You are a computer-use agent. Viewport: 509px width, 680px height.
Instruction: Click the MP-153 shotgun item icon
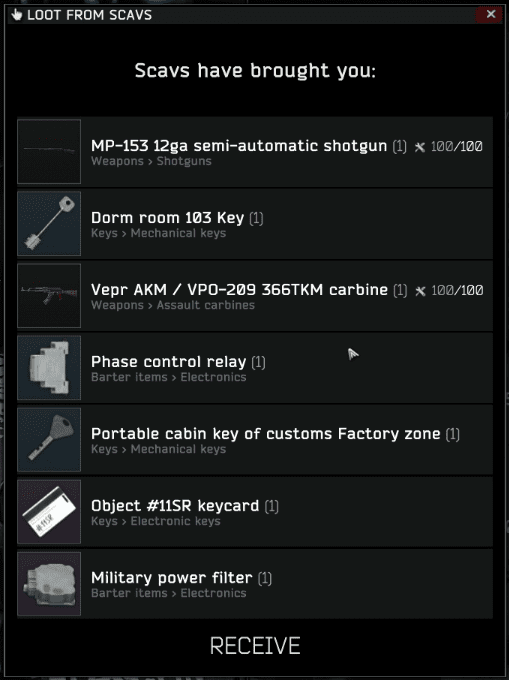click(49, 151)
